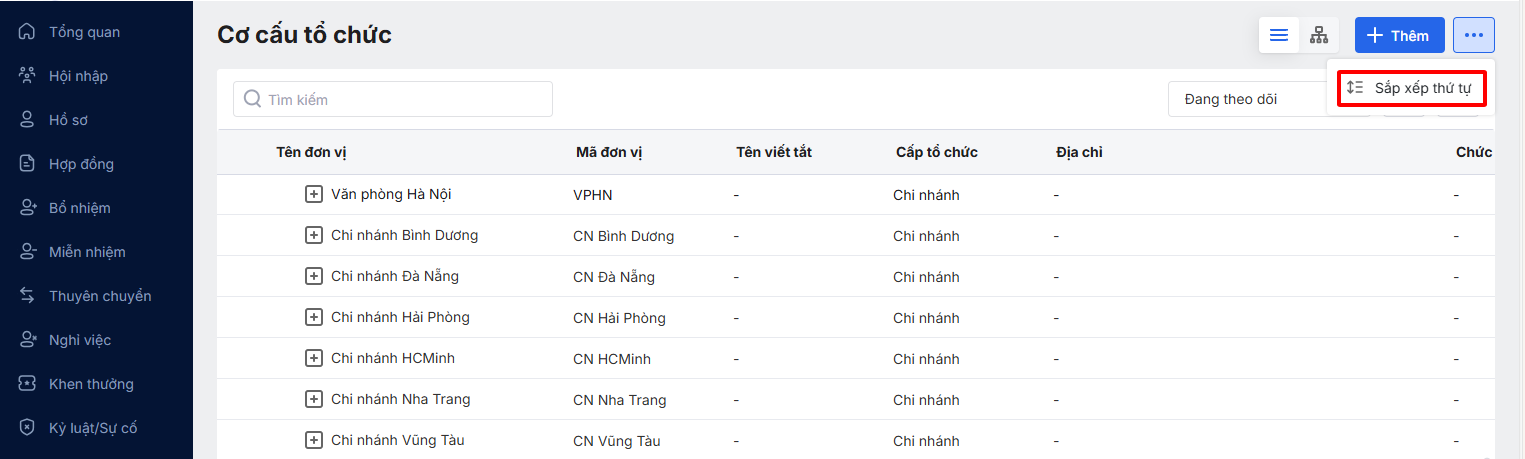1525x459 pixels.
Task: Open Tổng quan in sidebar
Action: tap(84, 32)
